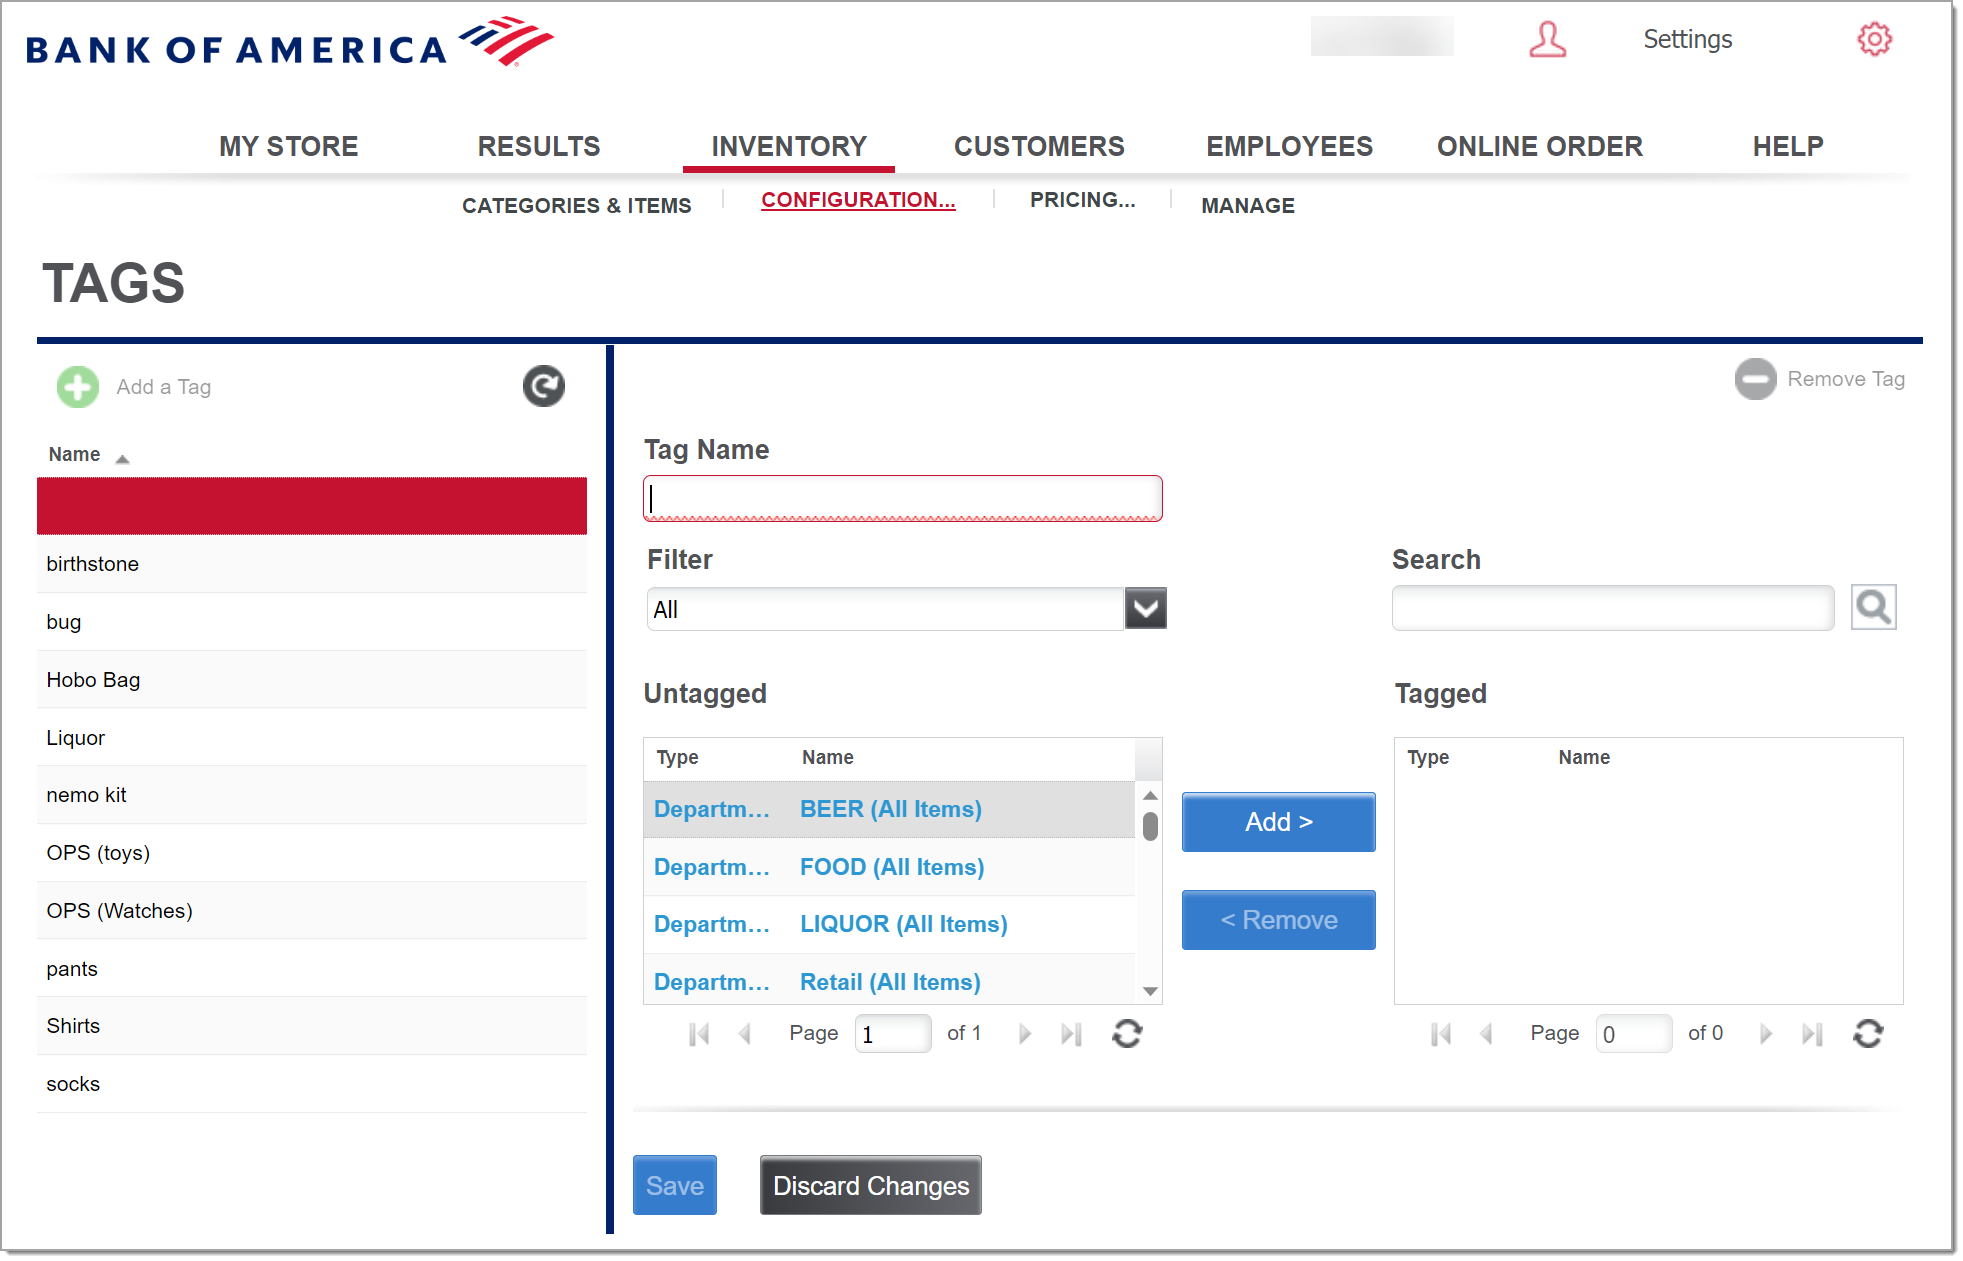Open the HELP menu
This screenshot has height=1261, width=1963.
[1788, 146]
